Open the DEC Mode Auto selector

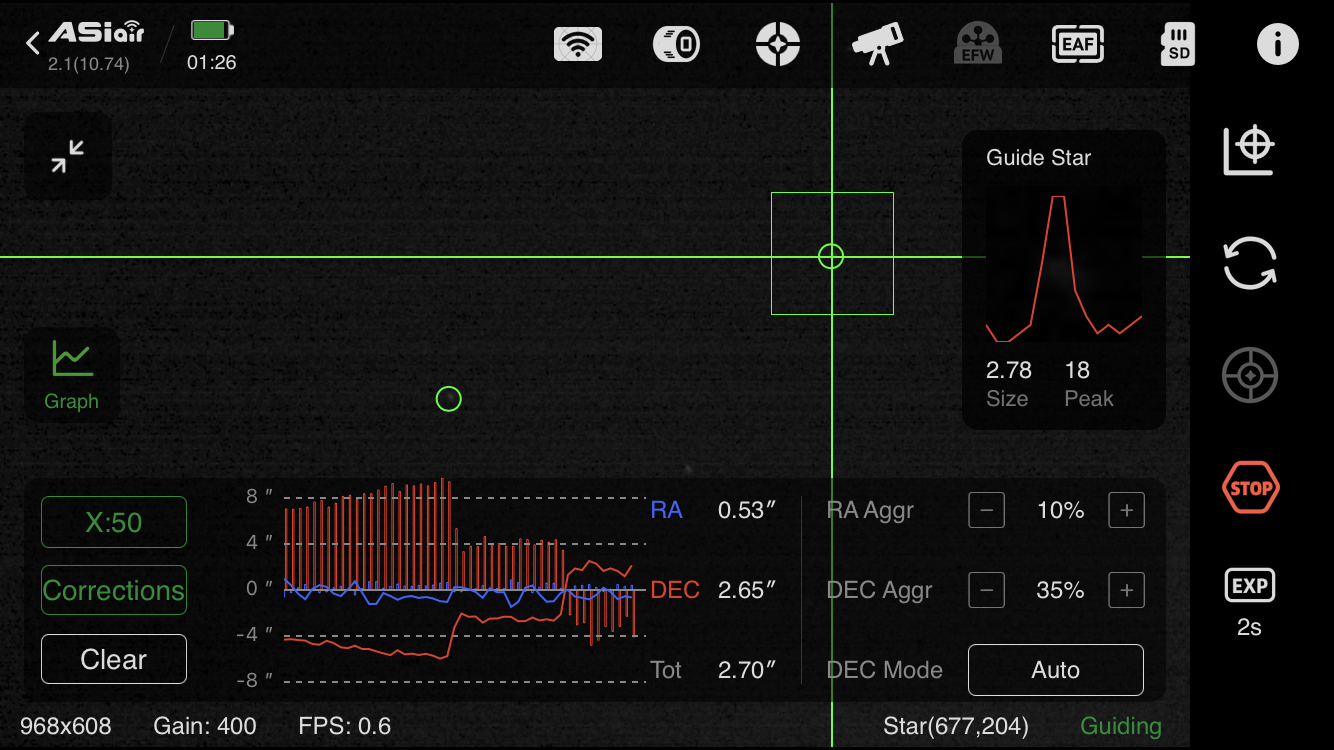(1055, 670)
